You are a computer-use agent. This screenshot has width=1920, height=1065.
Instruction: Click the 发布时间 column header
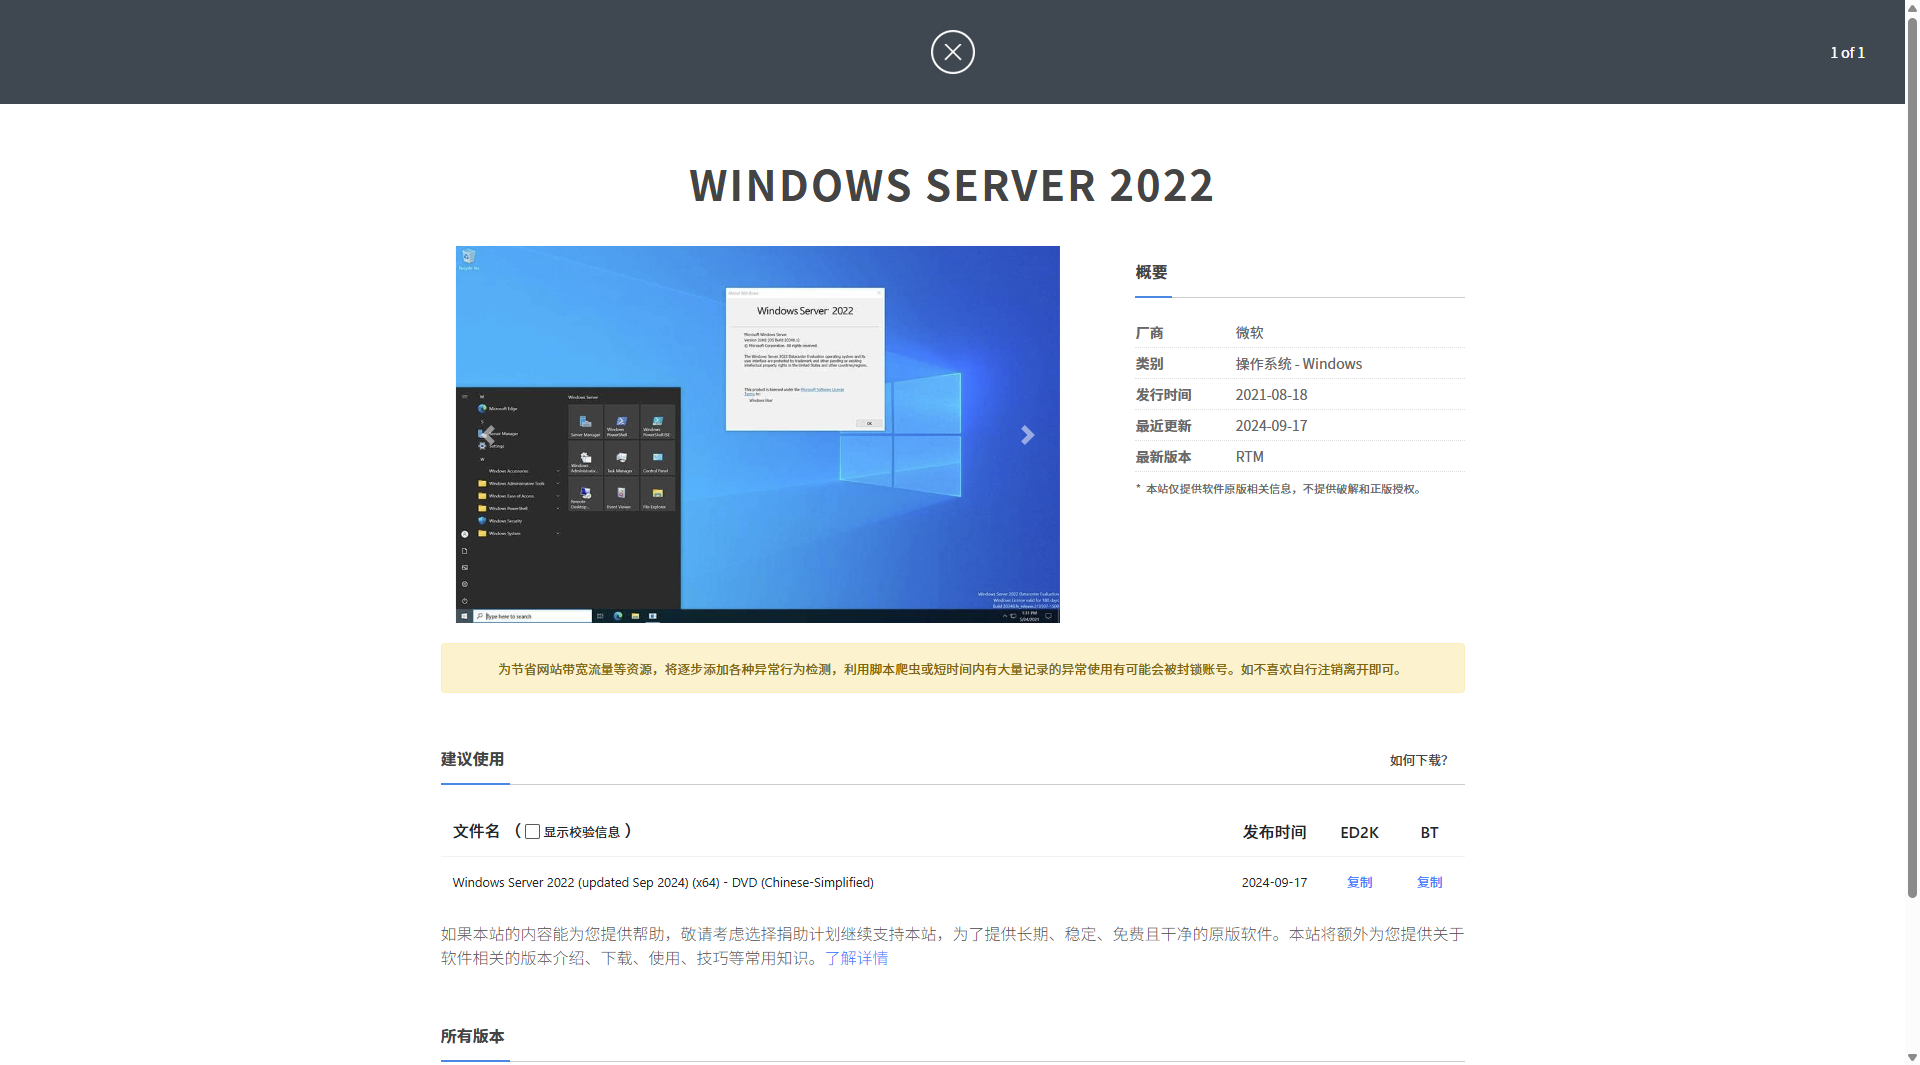click(x=1274, y=831)
